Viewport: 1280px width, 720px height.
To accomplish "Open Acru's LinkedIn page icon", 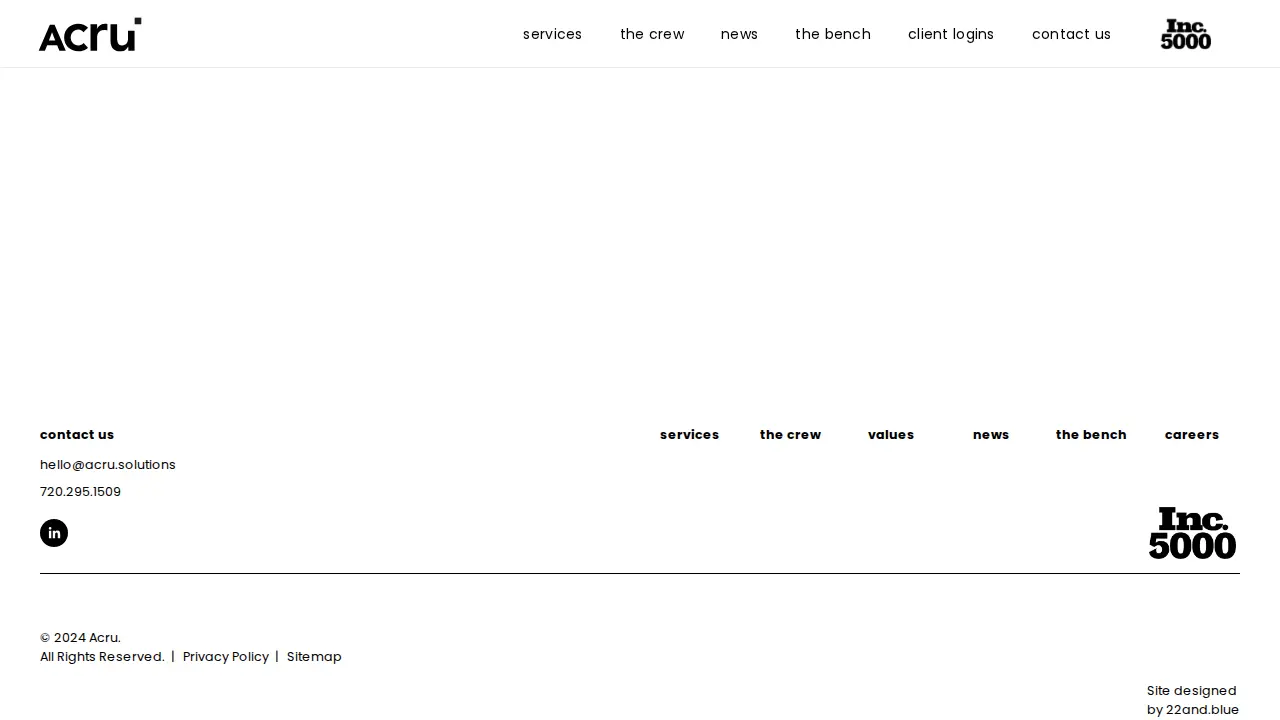I will coord(54,533).
